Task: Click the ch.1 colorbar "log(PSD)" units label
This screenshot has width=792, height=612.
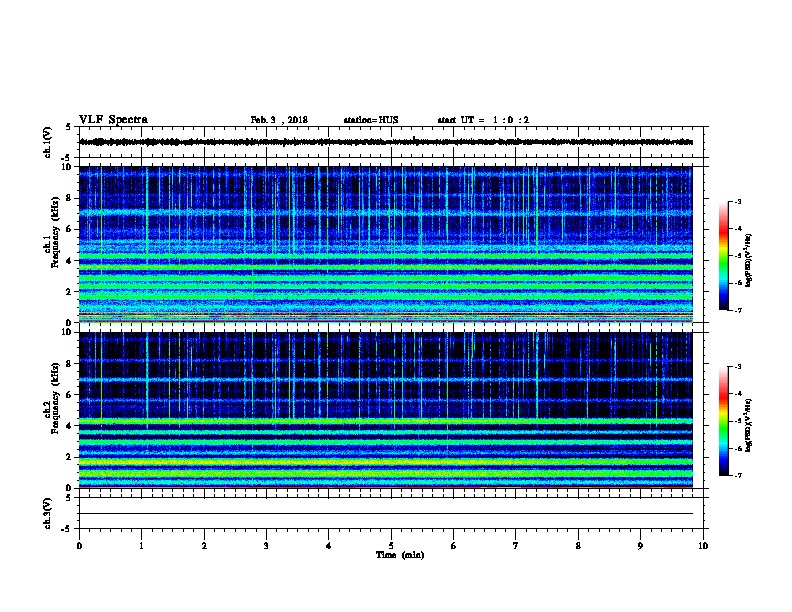Action: point(748,261)
